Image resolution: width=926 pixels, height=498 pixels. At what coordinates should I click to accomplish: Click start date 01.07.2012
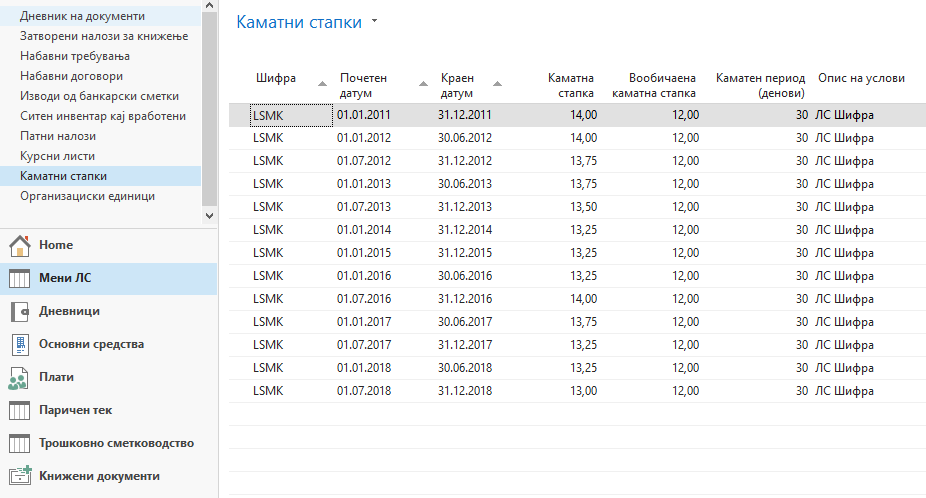[364, 161]
